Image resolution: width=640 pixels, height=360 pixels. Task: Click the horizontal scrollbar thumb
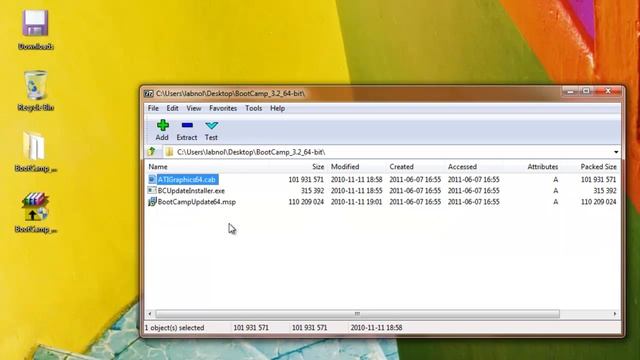pos(357,314)
